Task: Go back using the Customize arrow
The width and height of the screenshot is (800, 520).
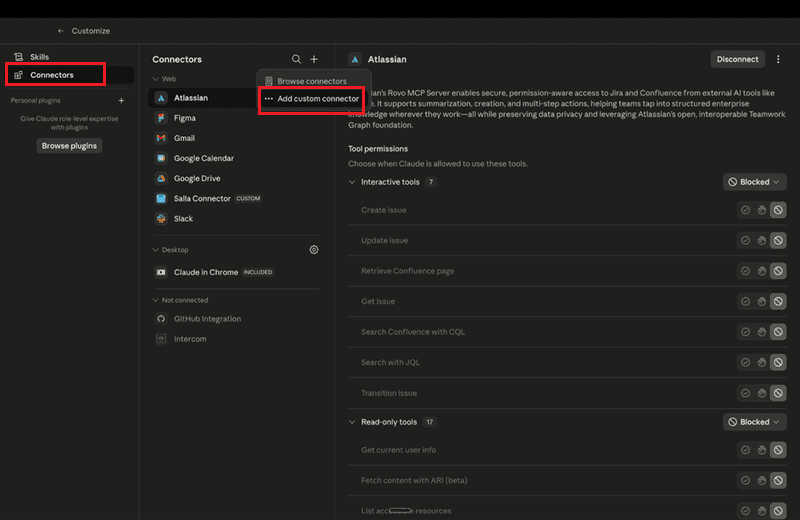Action: (61, 31)
